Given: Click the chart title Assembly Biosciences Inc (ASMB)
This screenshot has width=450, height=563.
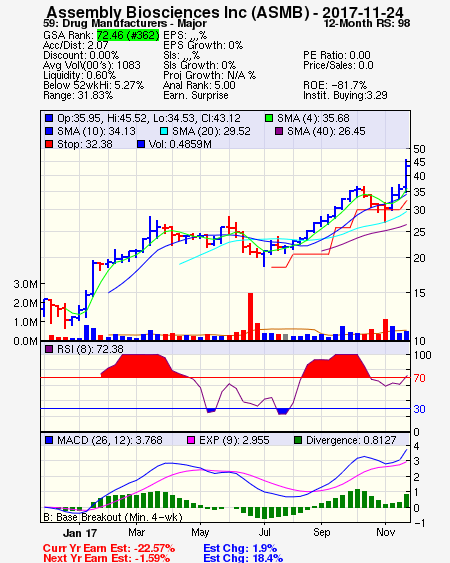Looking at the screenshot, I should tap(178, 13).
